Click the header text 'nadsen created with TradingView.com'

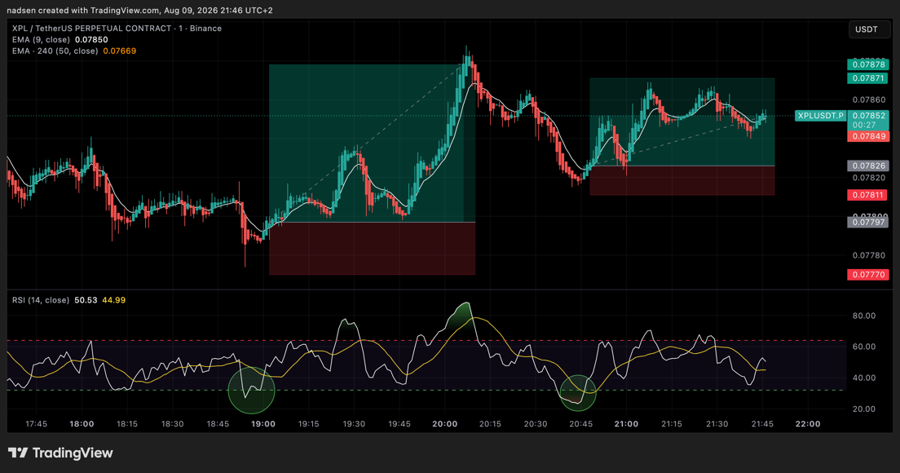click(83, 10)
